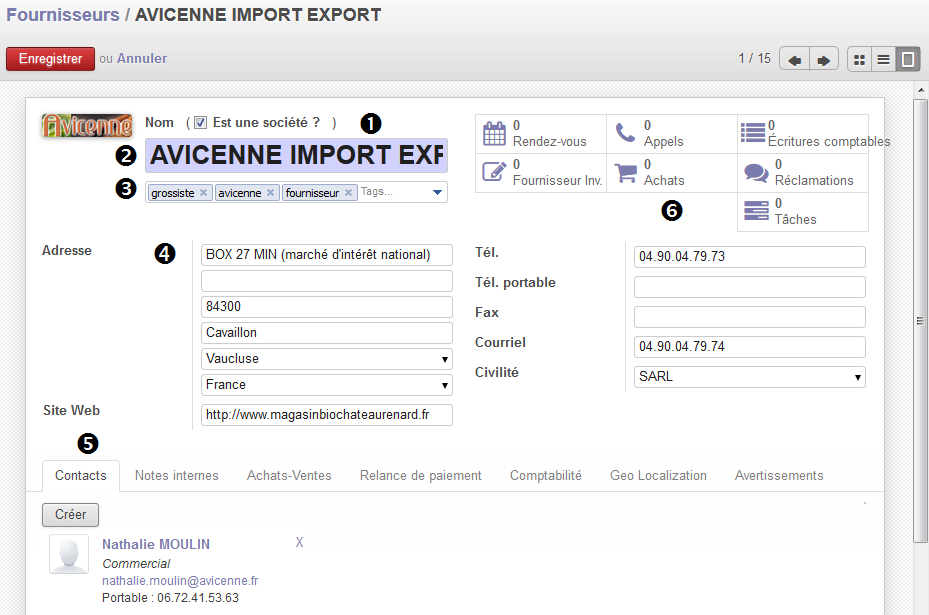Open Achats shopping cart icon

coord(626,172)
